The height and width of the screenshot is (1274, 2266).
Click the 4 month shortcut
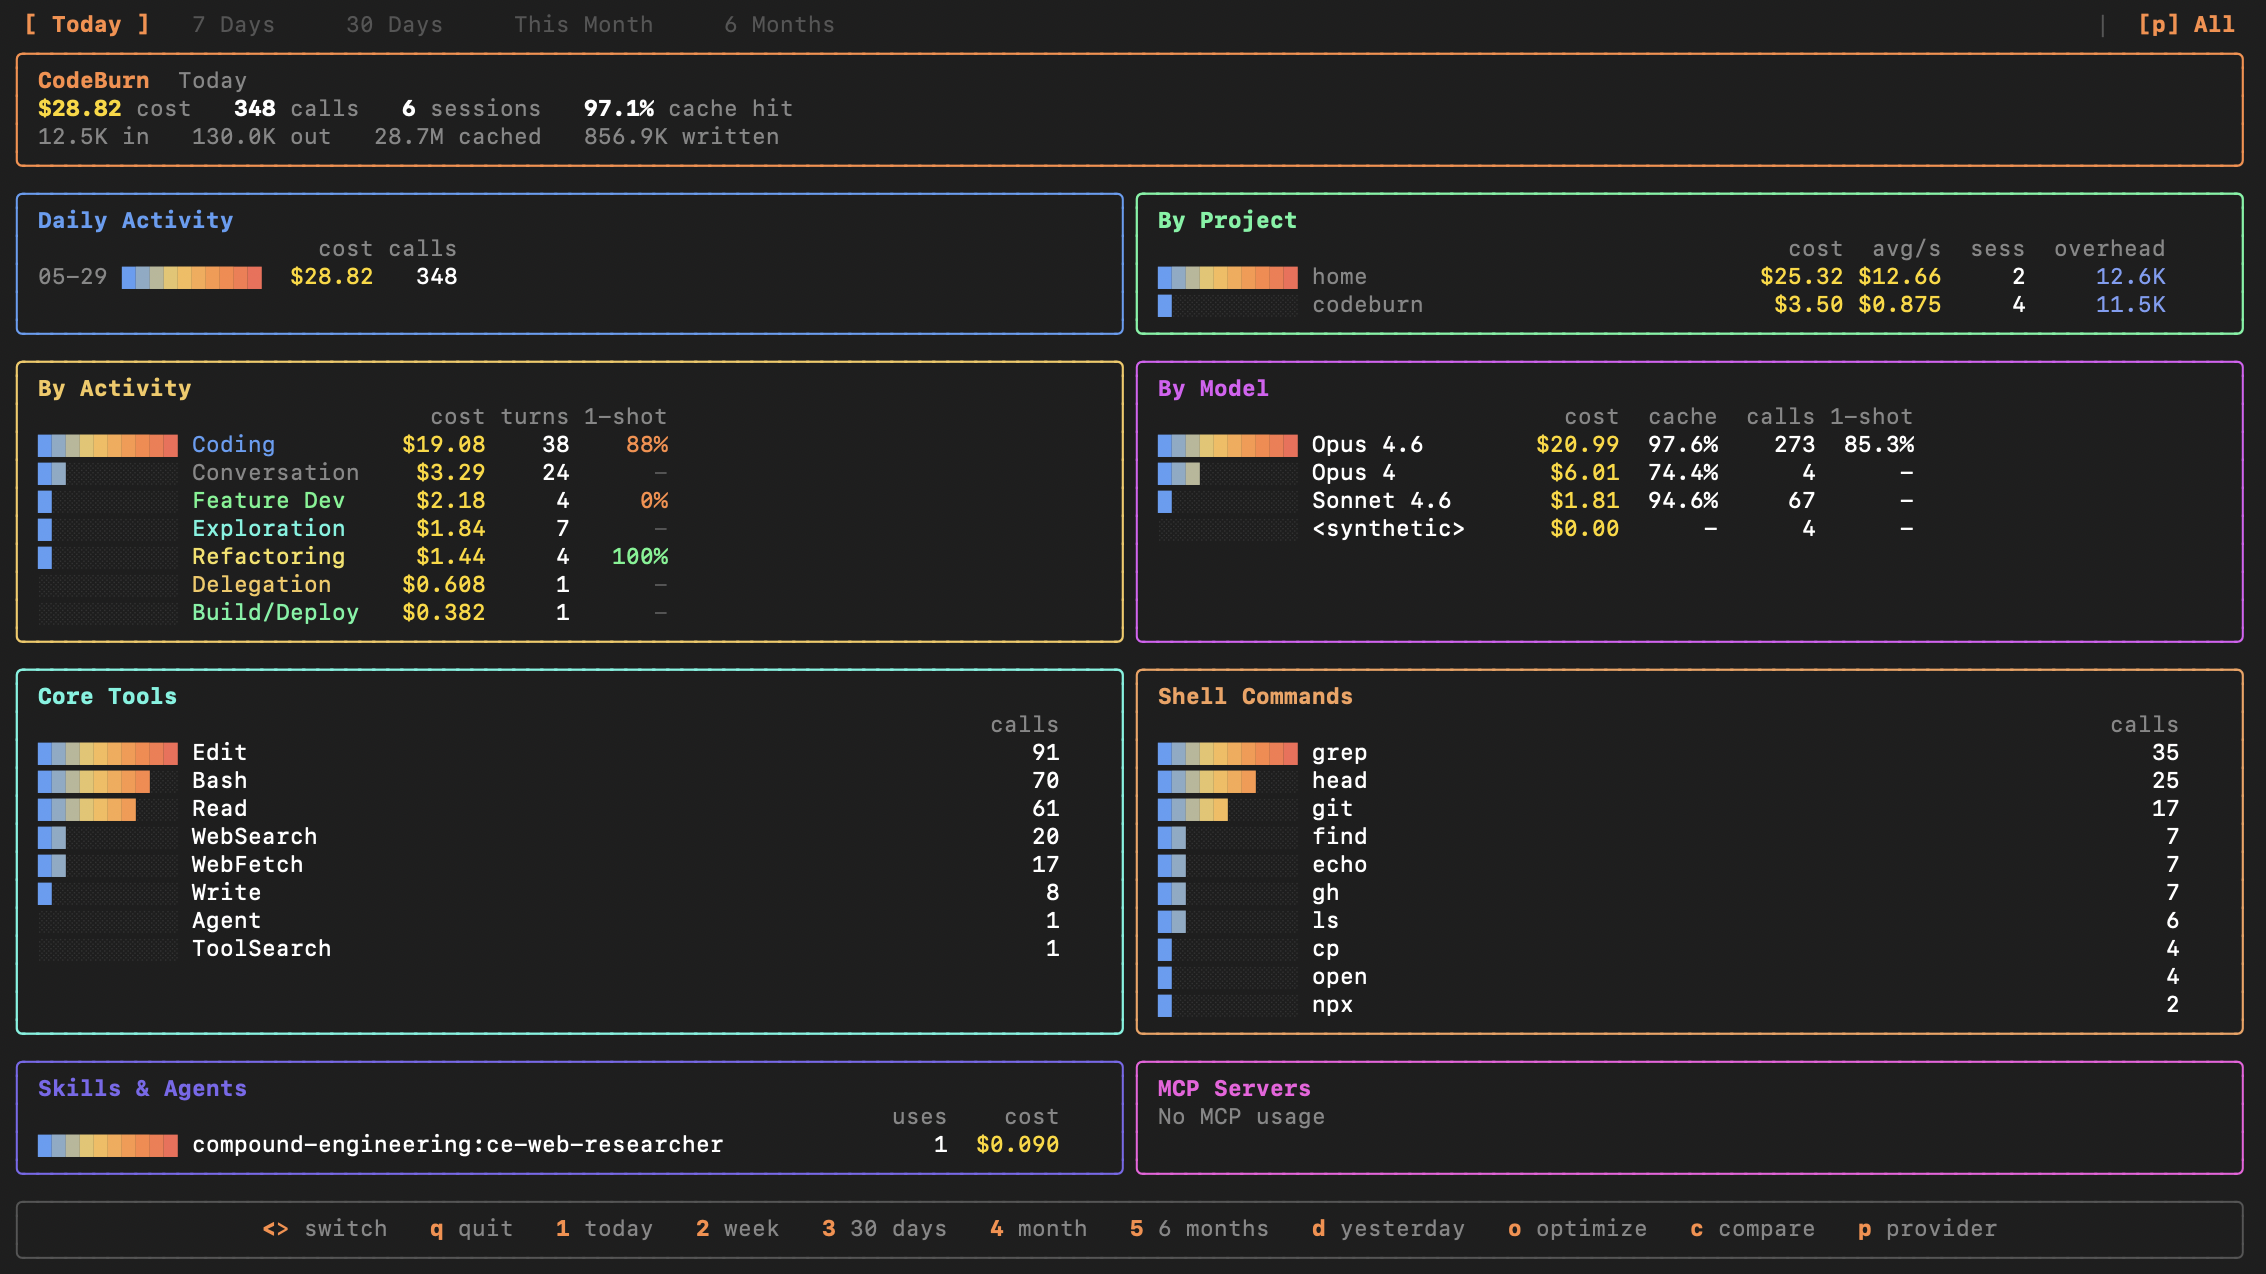coord(1038,1228)
